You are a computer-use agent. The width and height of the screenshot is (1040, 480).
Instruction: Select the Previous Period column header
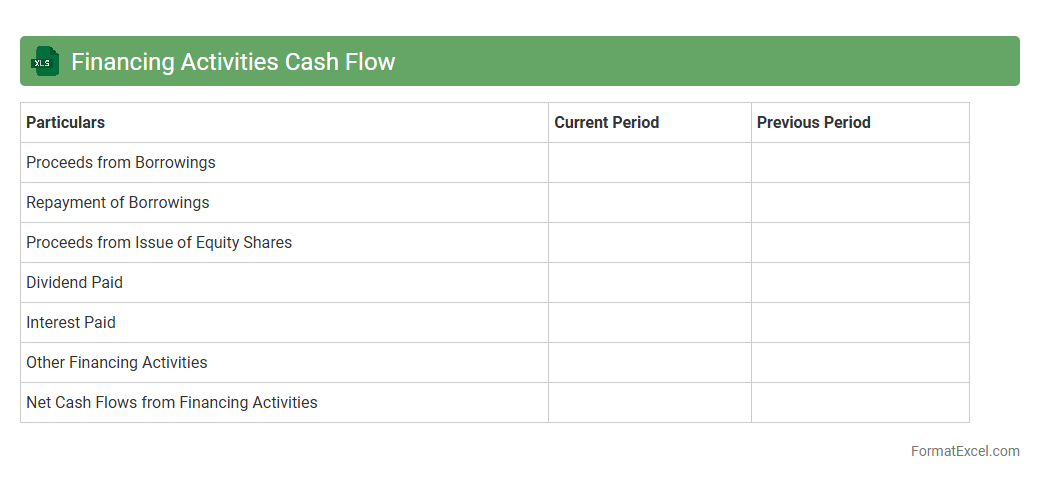813,122
